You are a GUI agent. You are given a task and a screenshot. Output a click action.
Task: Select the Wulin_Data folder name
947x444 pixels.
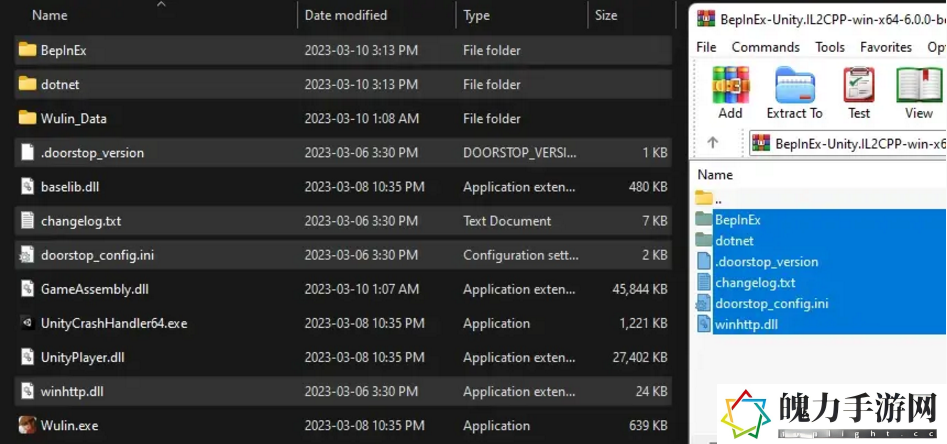click(x=74, y=118)
